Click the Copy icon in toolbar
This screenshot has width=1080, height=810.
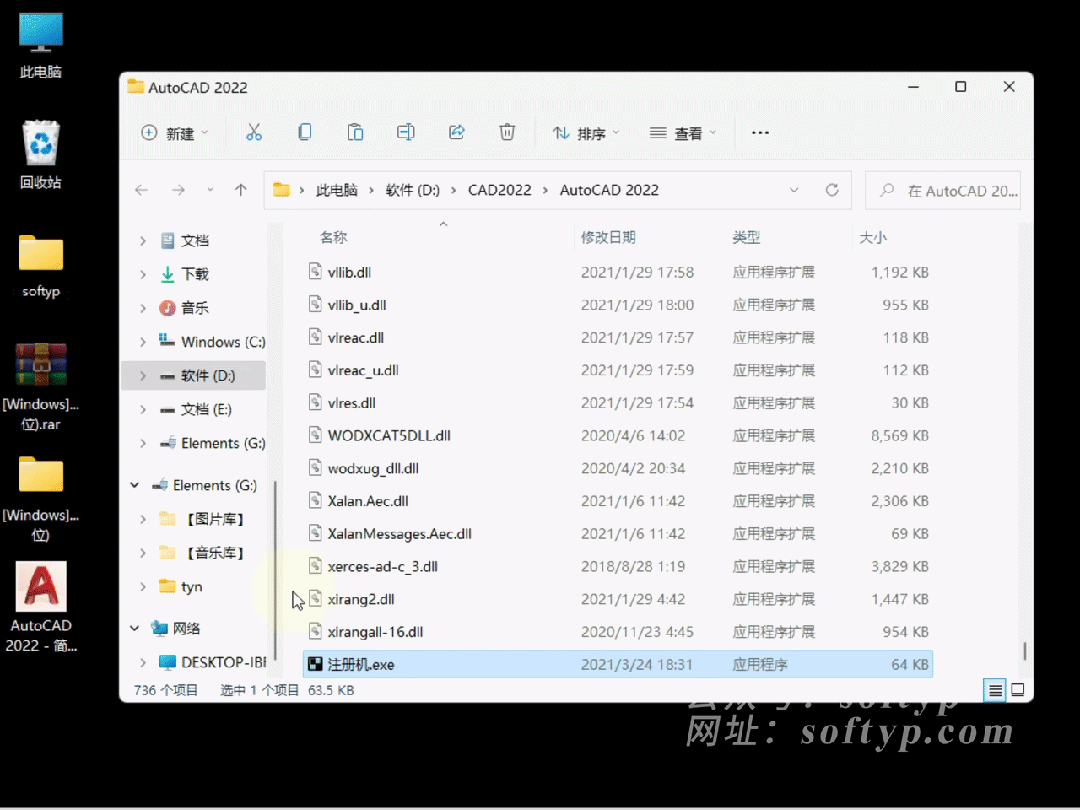[304, 132]
